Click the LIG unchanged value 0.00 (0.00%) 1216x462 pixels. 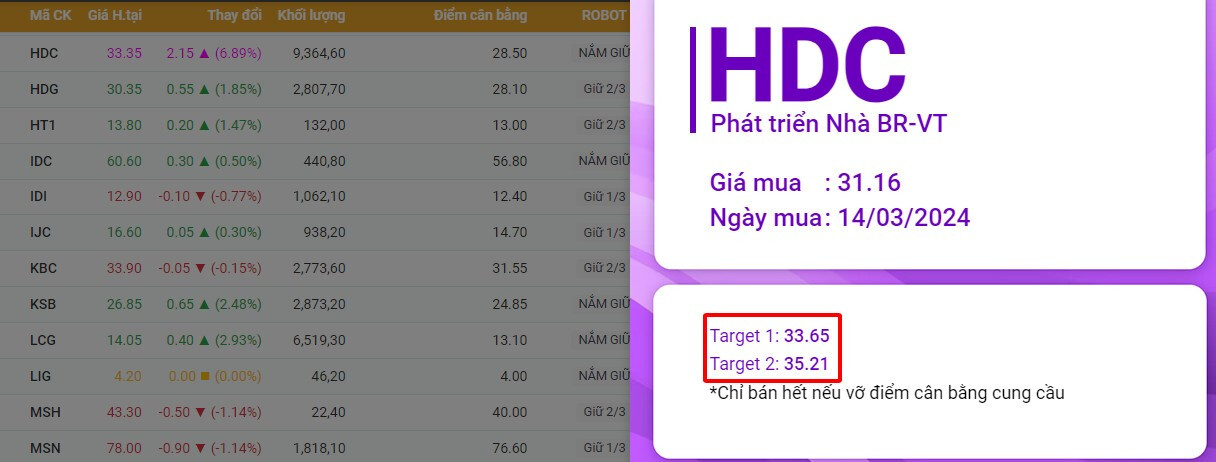click(214, 376)
